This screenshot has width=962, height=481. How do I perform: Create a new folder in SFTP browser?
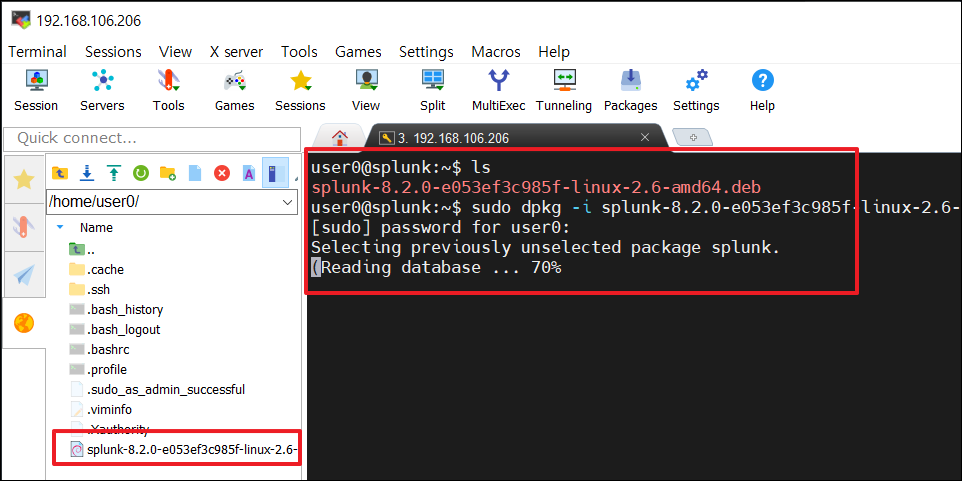coord(168,174)
